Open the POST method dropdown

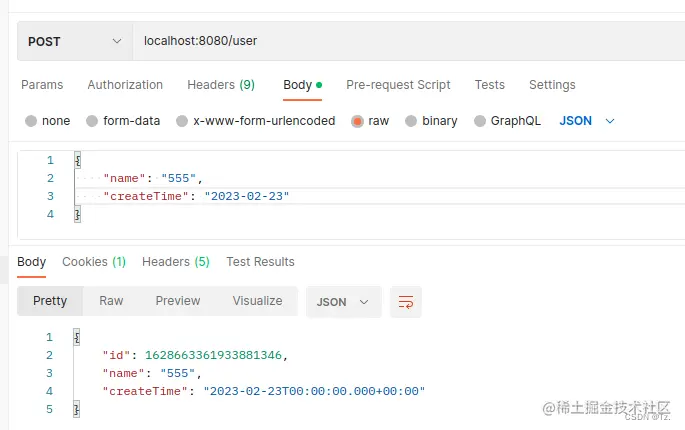click(x=75, y=41)
